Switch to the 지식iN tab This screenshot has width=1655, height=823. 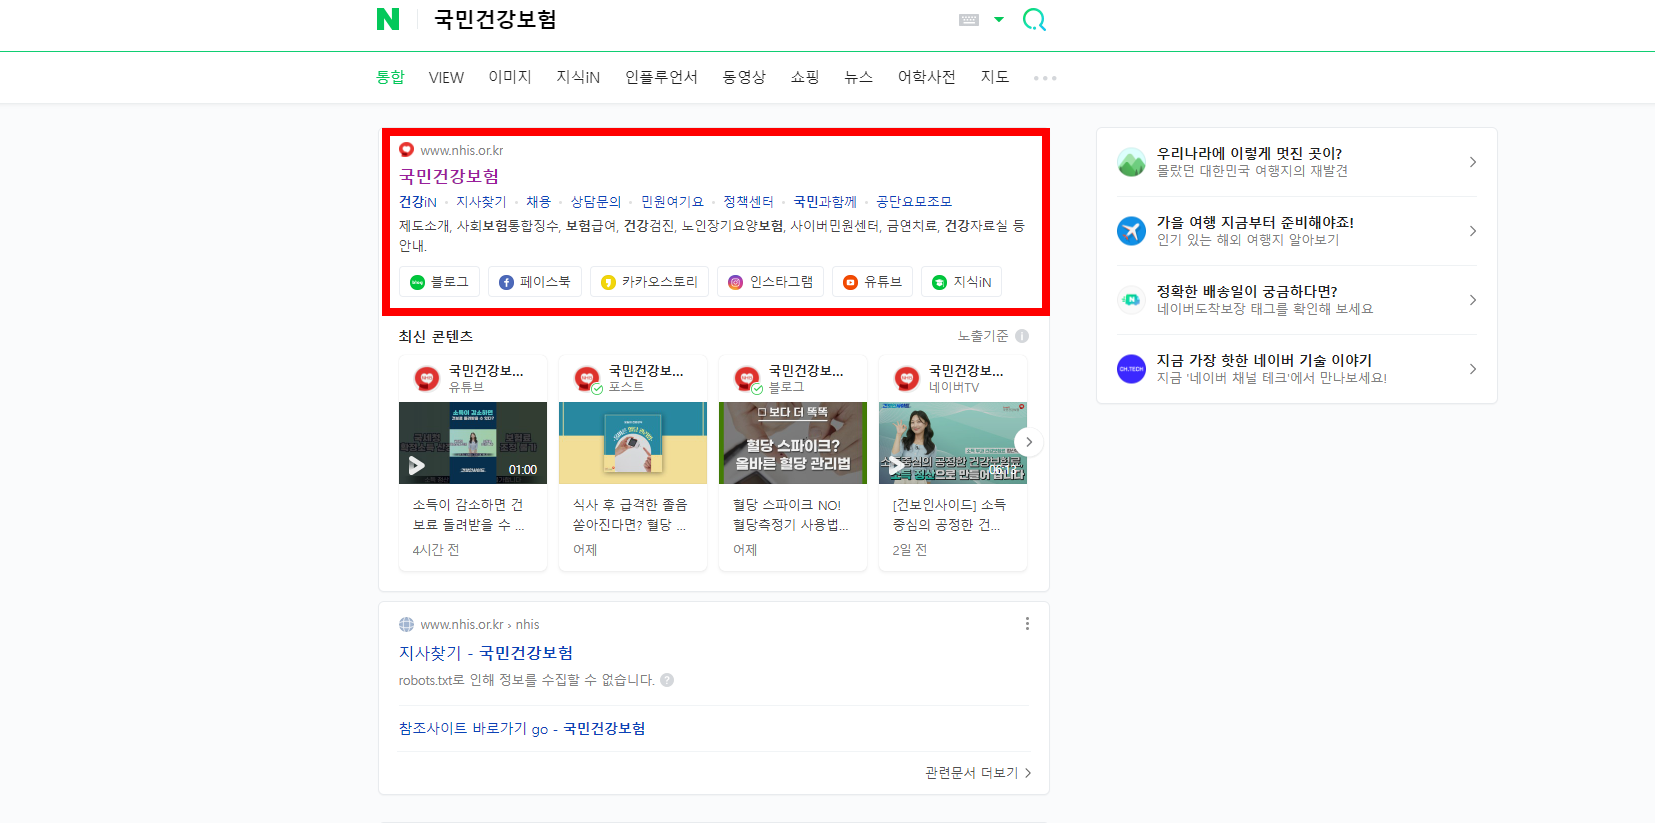tap(578, 77)
